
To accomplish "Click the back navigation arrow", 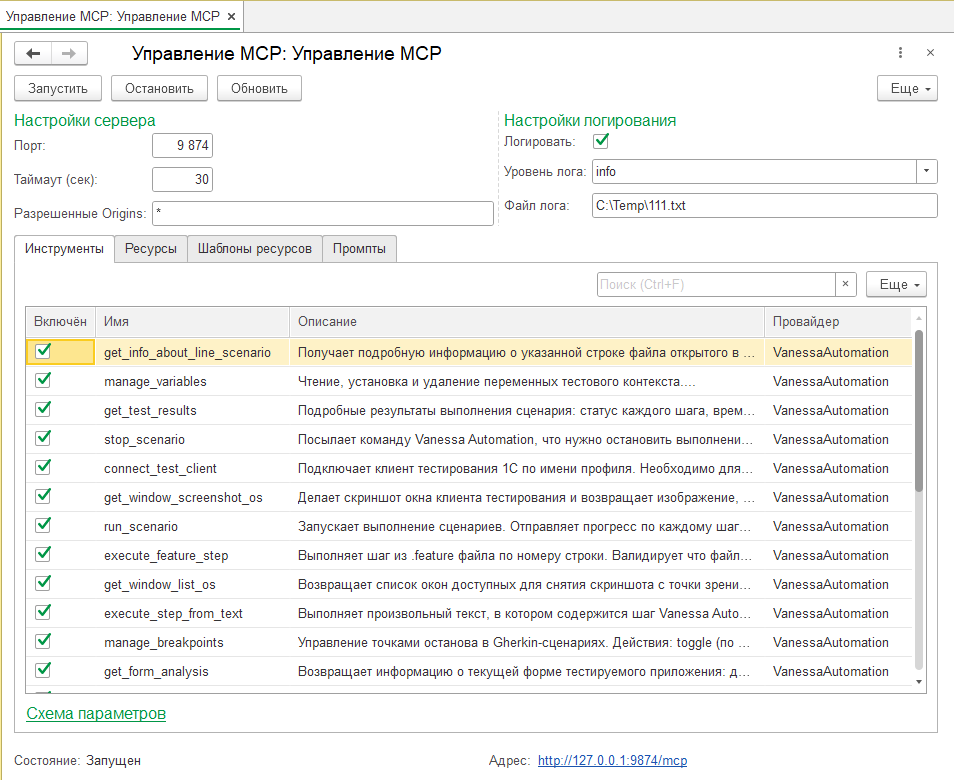I will pos(33,54).
